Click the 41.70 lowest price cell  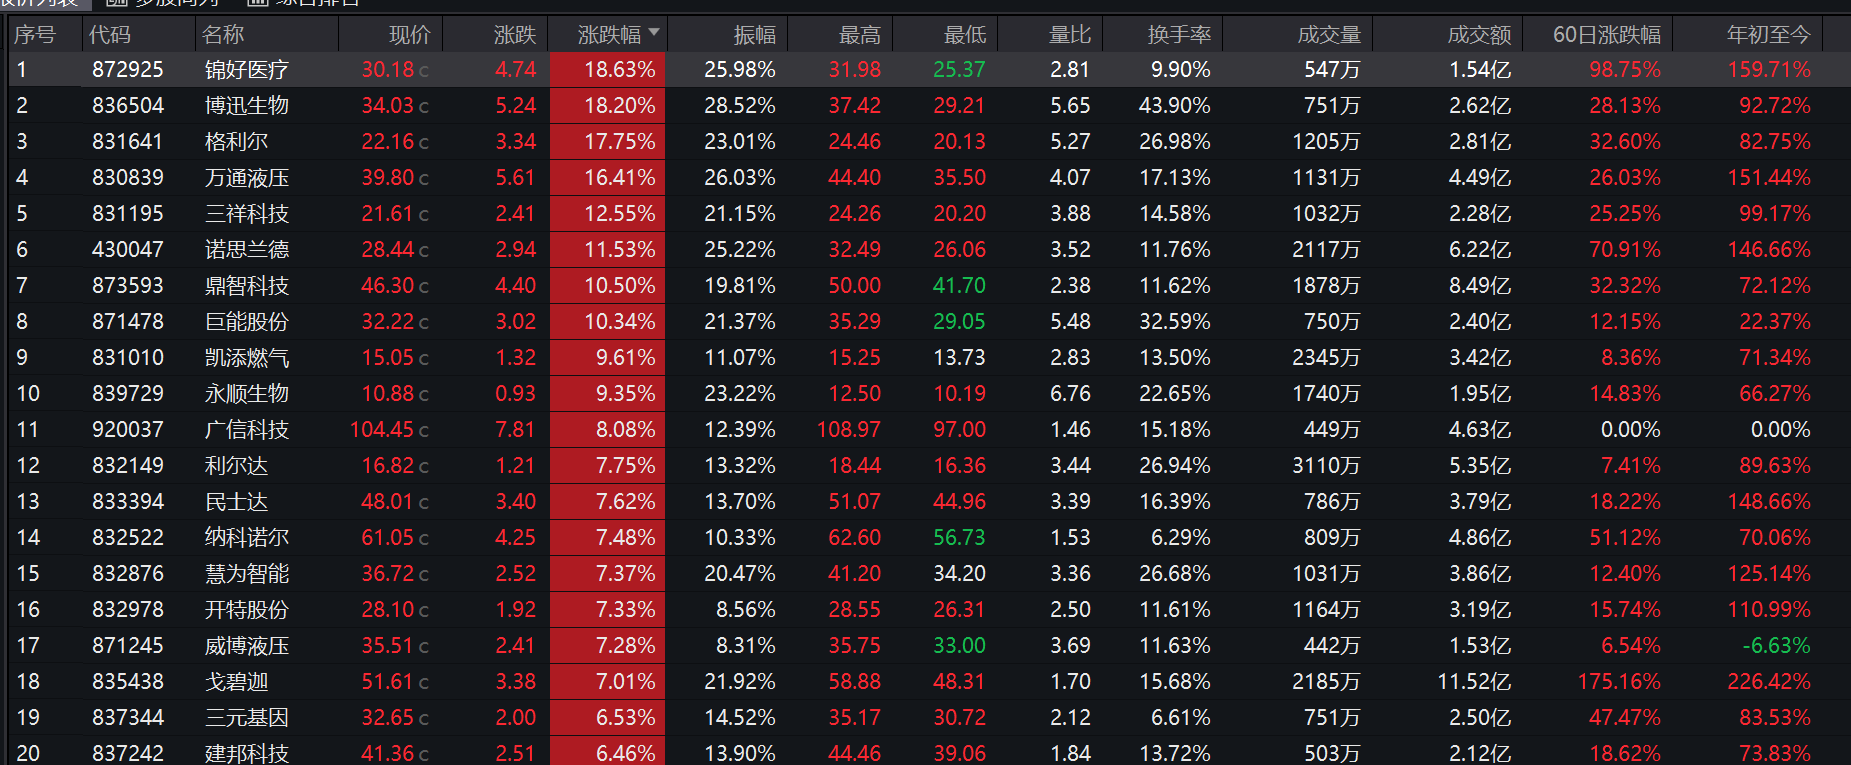pyautogui.click(x=959, y=286)
